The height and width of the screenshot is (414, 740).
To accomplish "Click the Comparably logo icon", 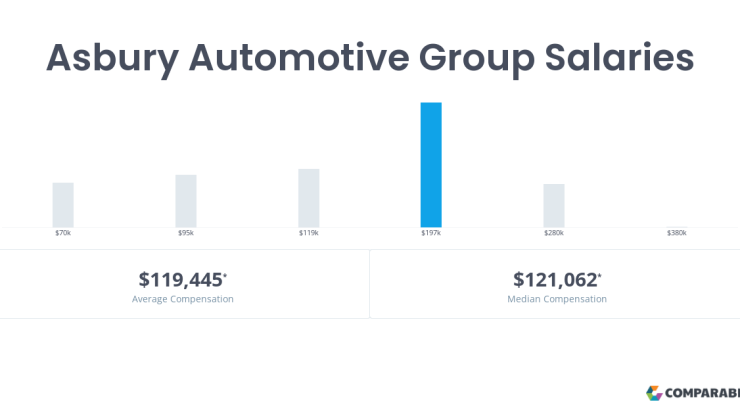I will (x=654, y=393).
